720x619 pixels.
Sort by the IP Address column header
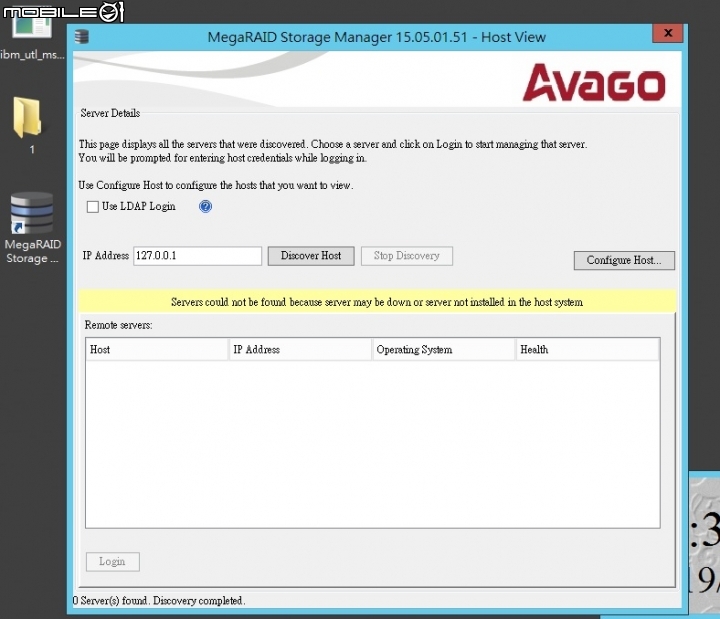click(300, 349)
